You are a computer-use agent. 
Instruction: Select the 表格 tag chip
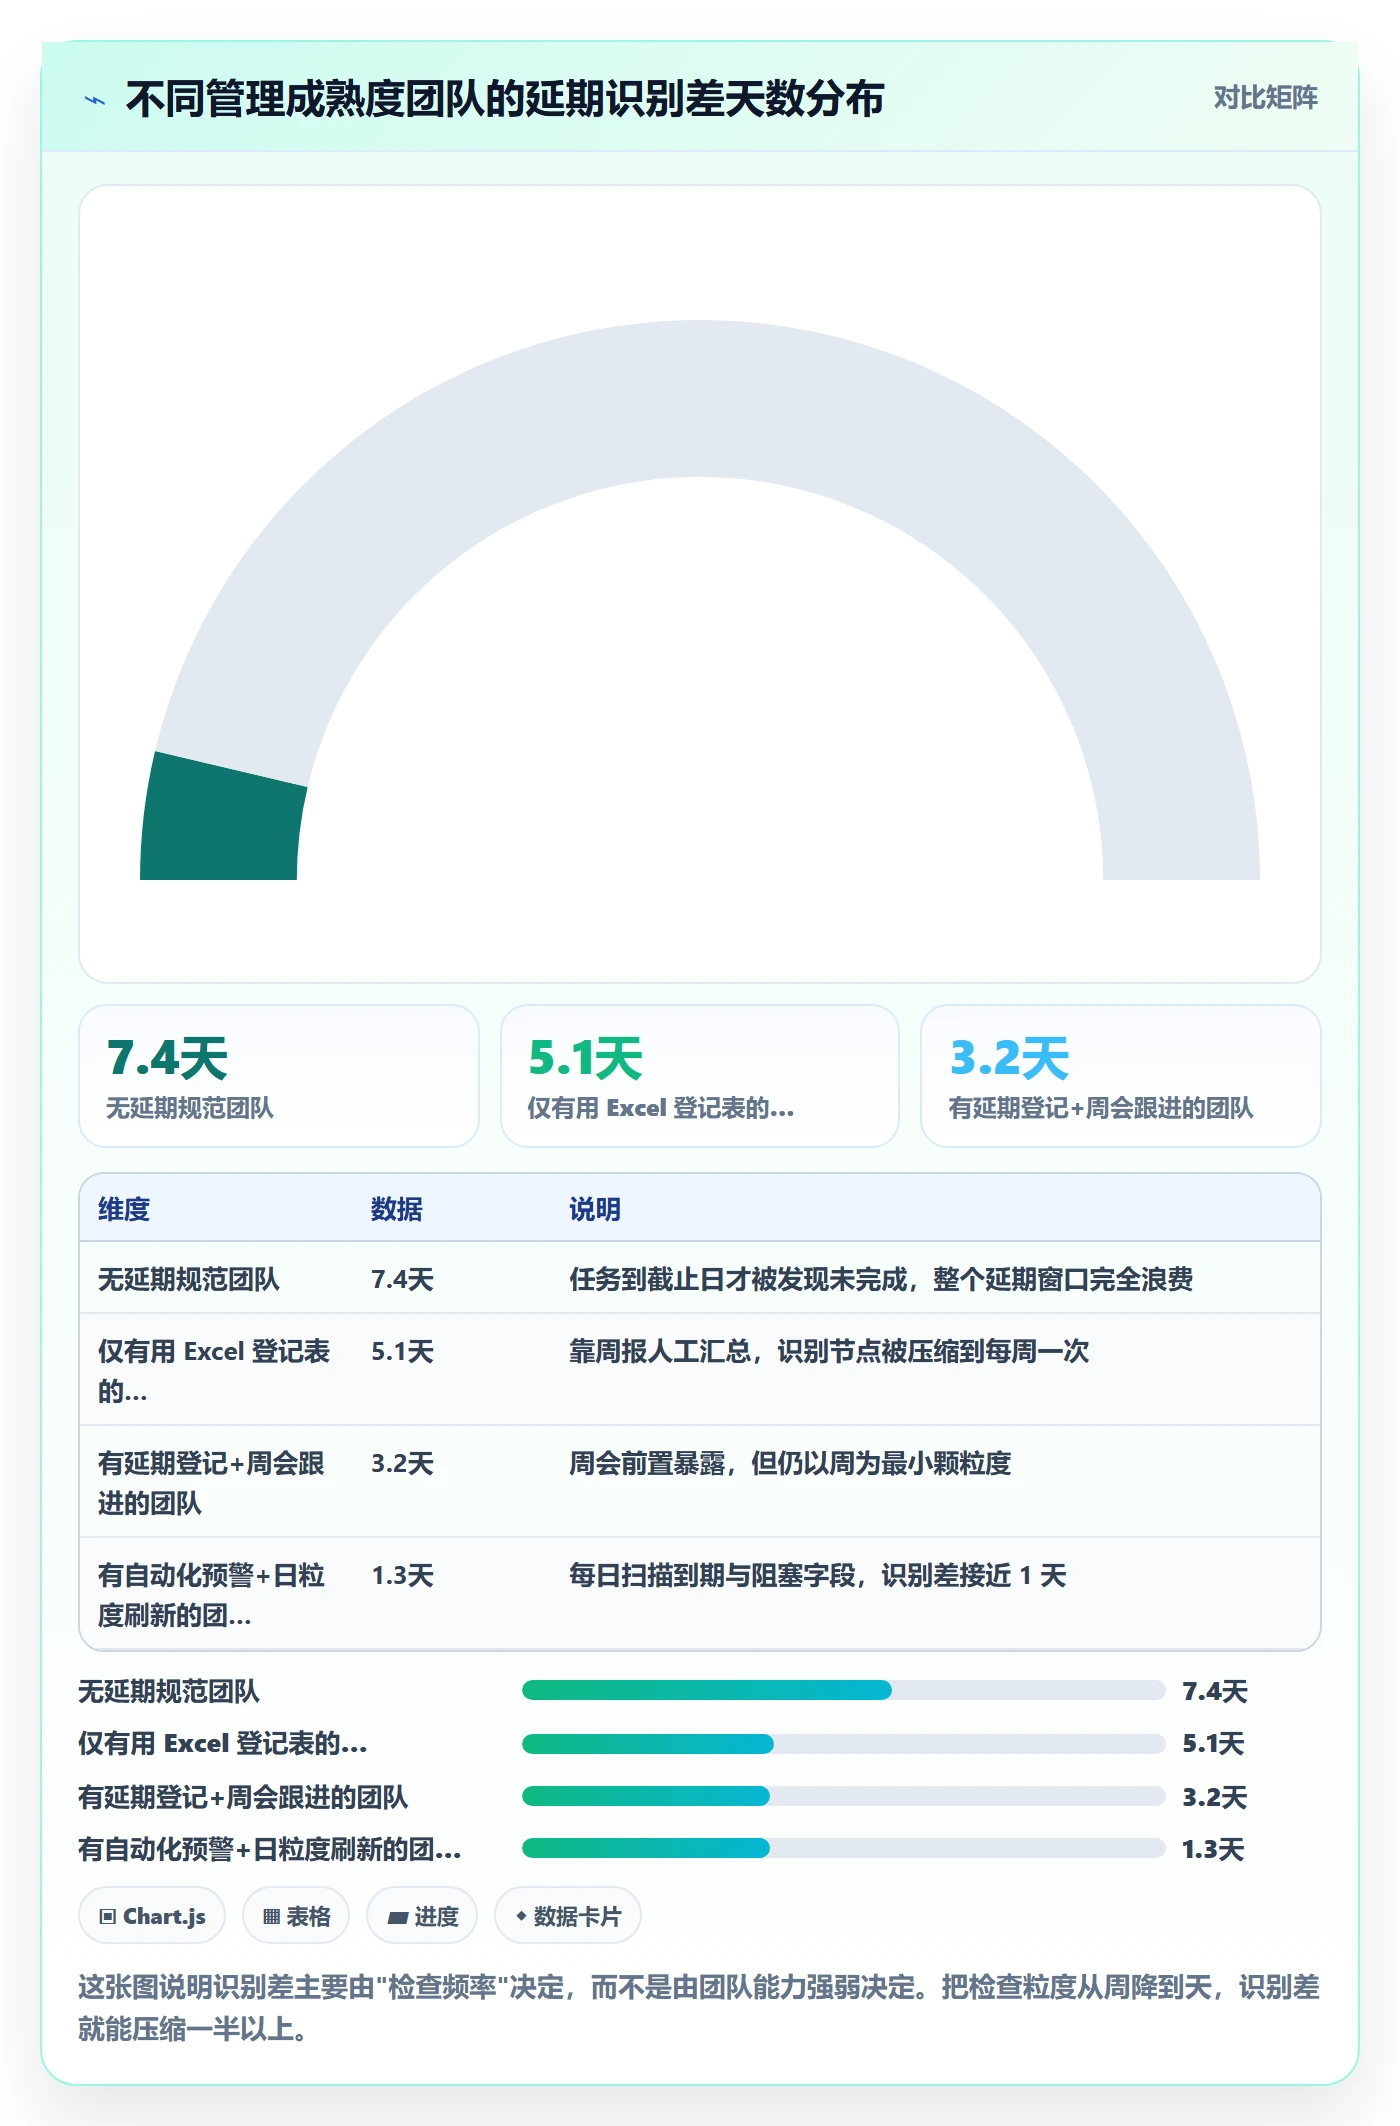(x=296, y=1916)
